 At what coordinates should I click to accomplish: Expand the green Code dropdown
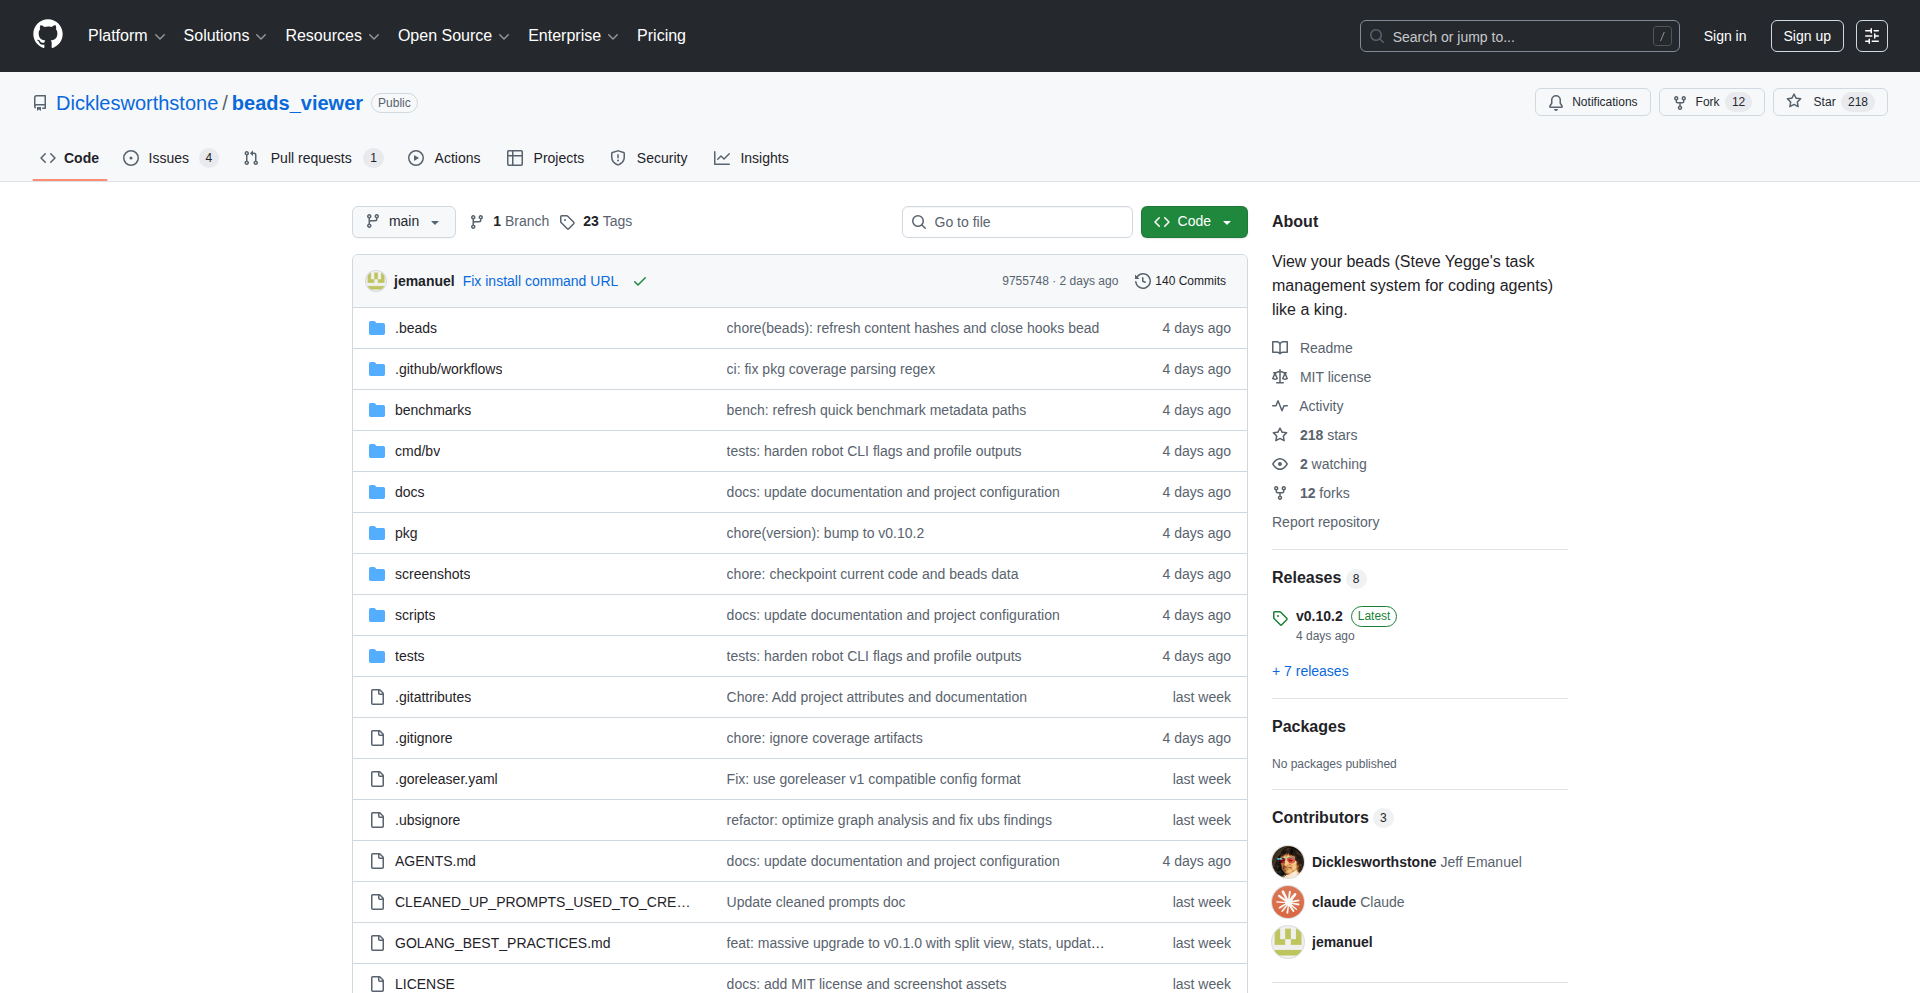(1193, 222)
